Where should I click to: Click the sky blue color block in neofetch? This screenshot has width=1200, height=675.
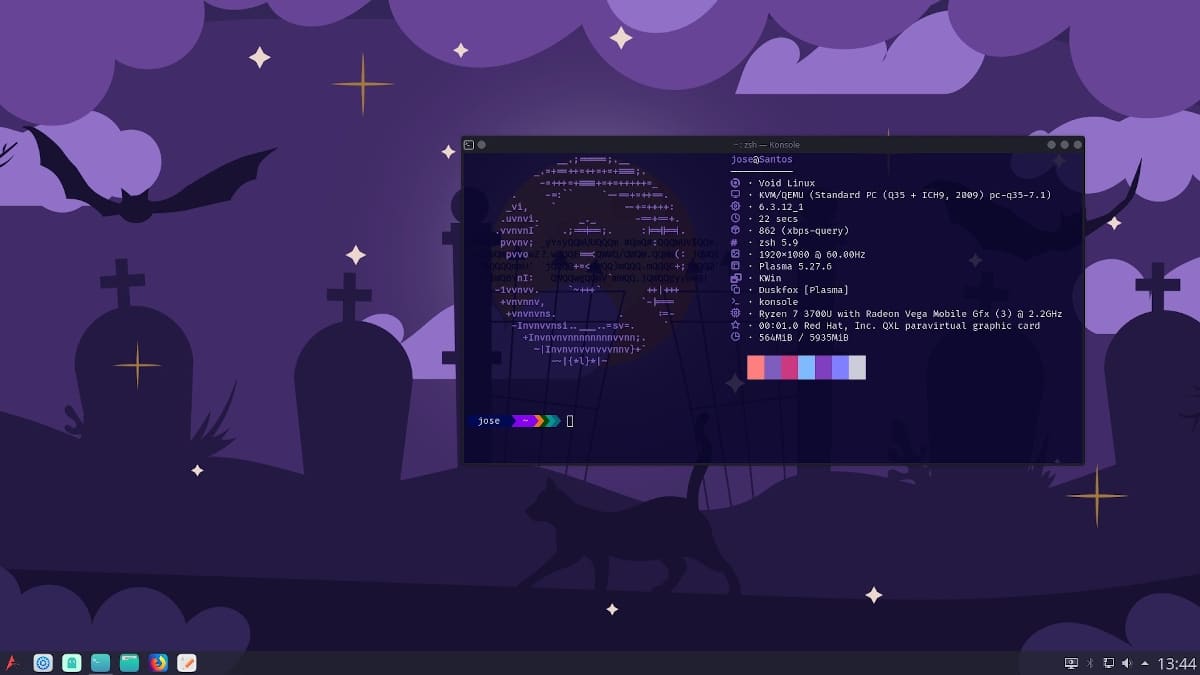[806, 367]
